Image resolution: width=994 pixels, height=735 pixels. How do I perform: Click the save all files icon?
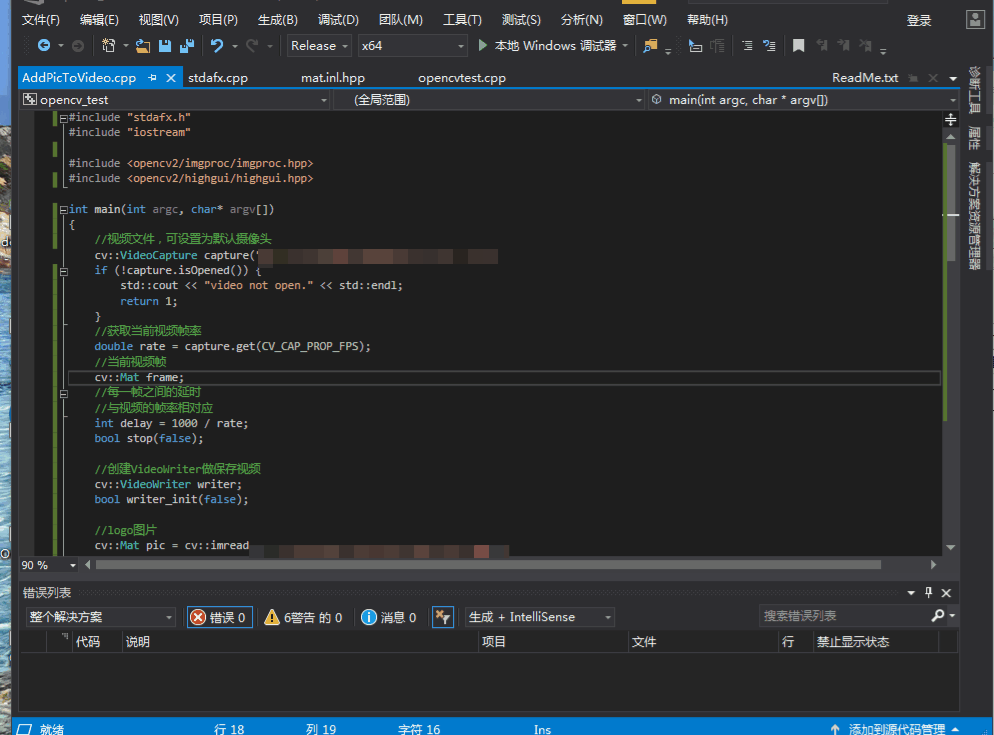click(x=186, y=46)
